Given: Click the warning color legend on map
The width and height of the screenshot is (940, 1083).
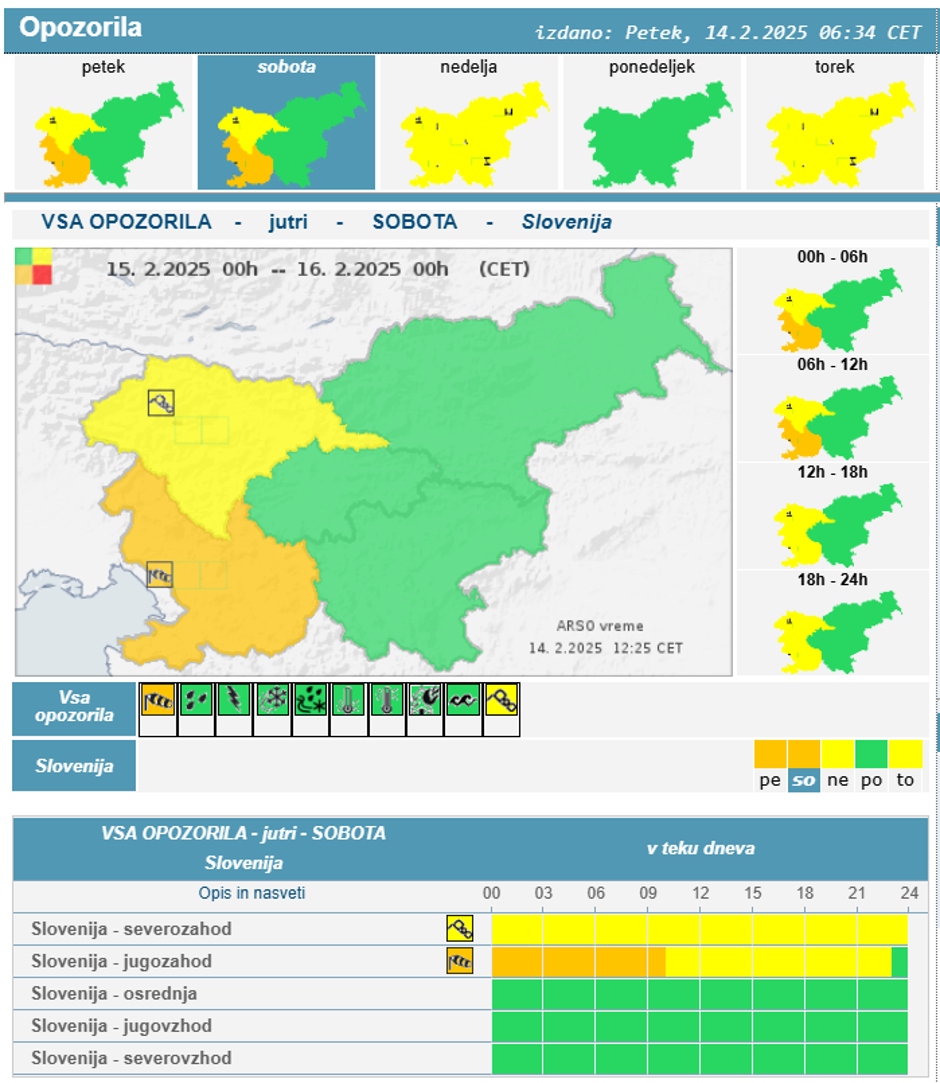Looking at the screenshot, I should (33, 266).
